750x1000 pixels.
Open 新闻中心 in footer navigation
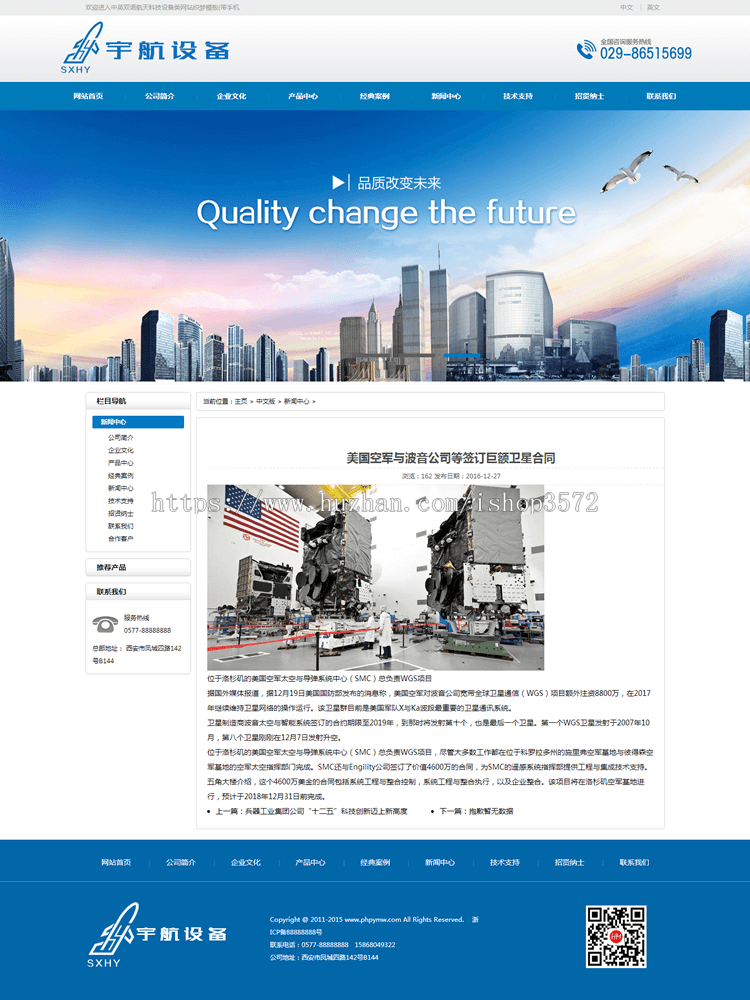440,862
